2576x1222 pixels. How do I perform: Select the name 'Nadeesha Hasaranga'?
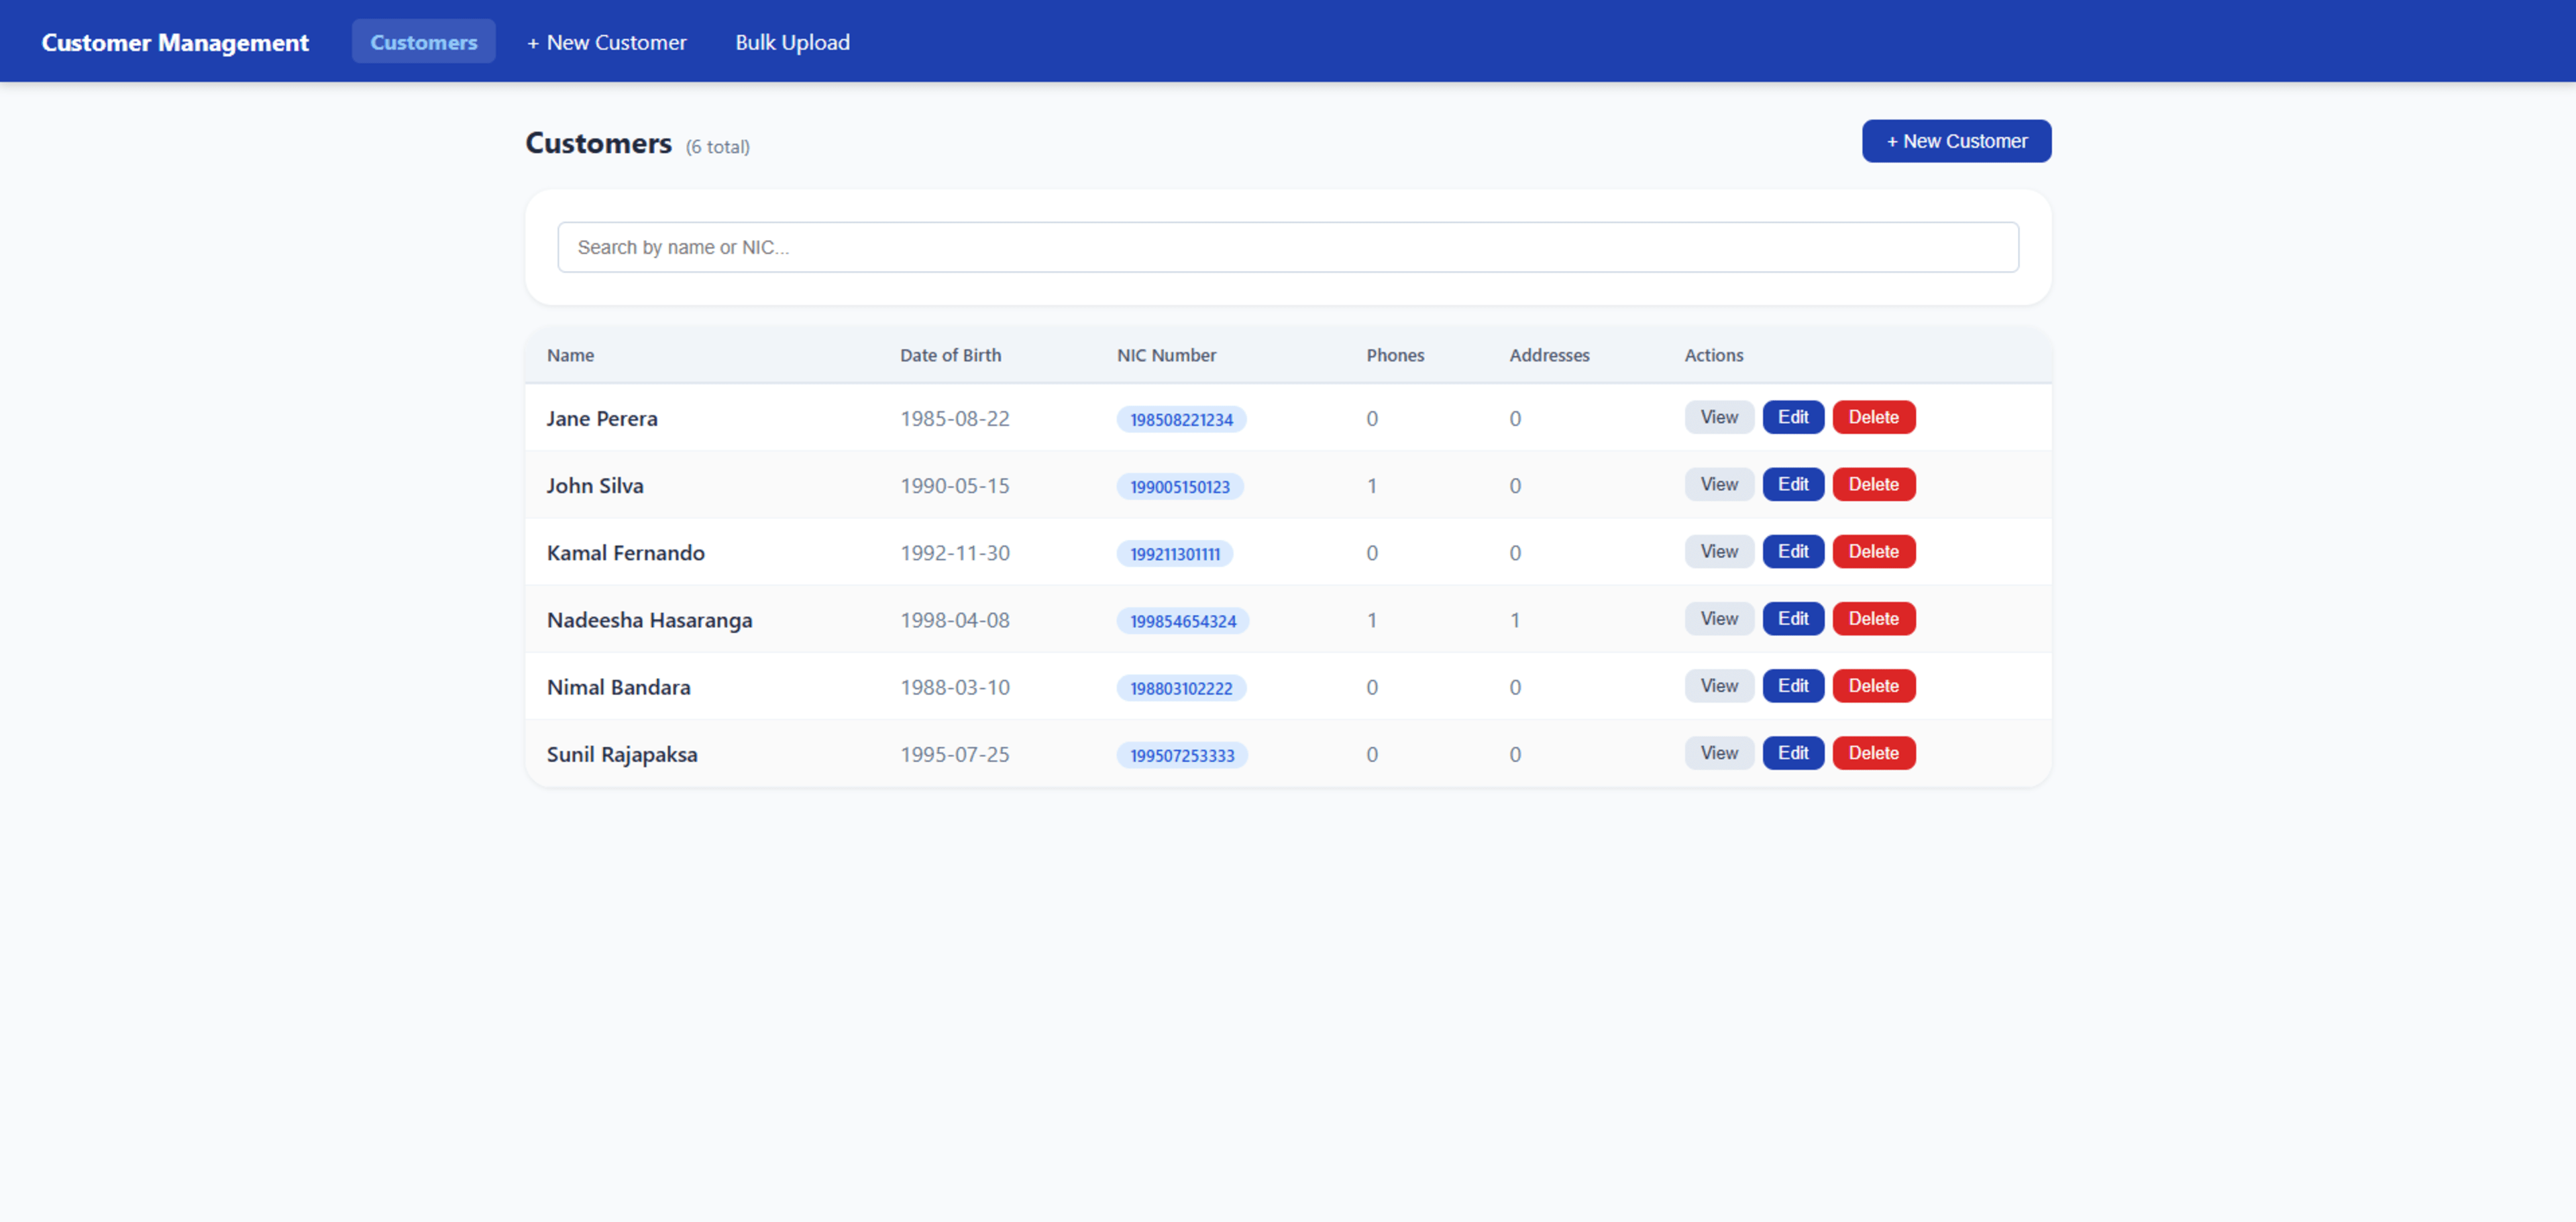(649, 620)
